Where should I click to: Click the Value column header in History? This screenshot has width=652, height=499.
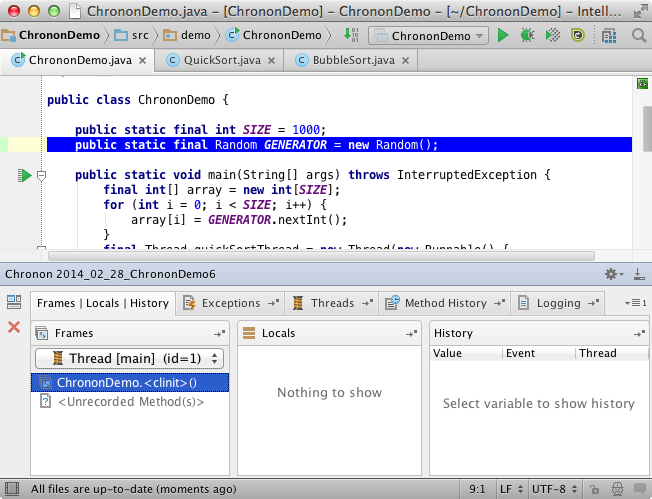point(466,353)
